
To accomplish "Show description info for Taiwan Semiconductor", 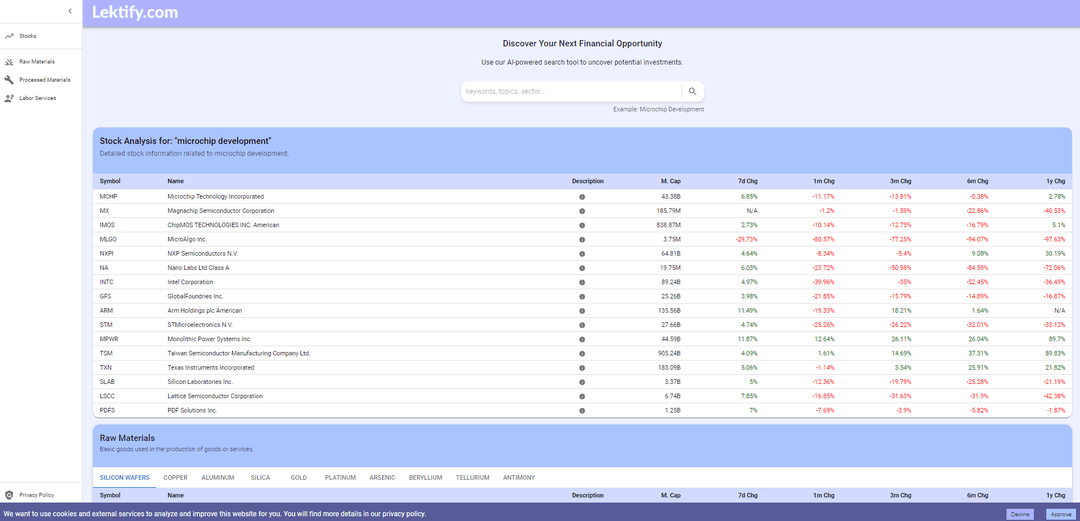I will coord(582,354).
